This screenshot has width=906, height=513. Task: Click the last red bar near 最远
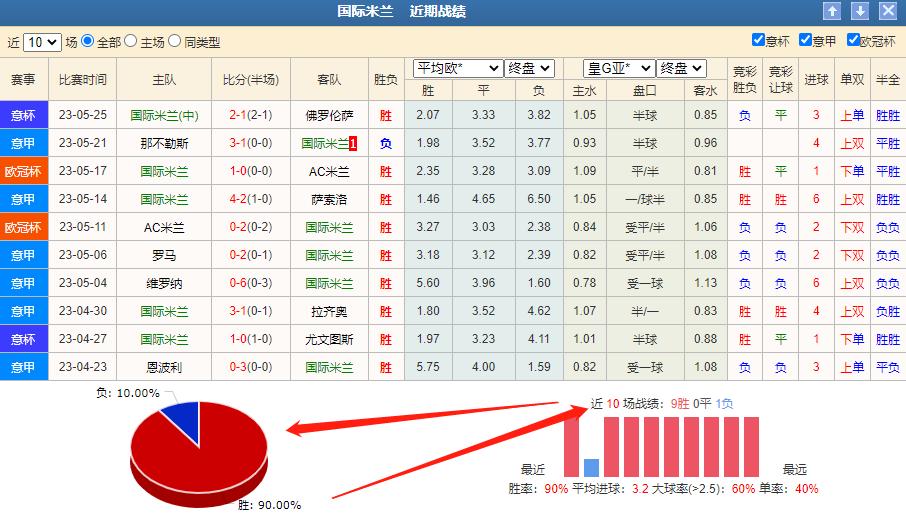(751, 447)
